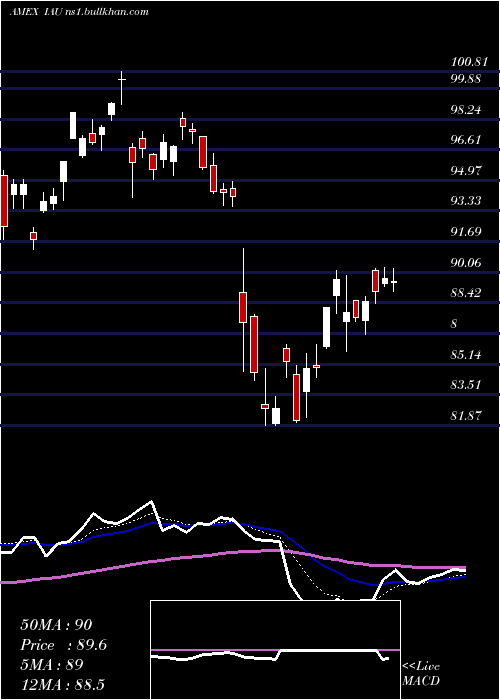Click the last small doji candlestick near 89.6
Image resolution: width=500 pixels, height=700 pixels.
coord(394,280)
